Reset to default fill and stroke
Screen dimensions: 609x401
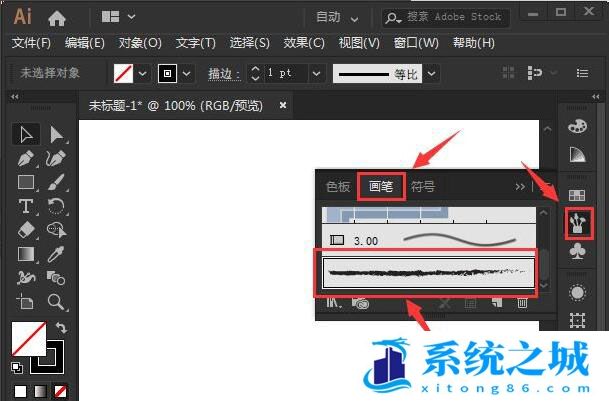point(17,367)
